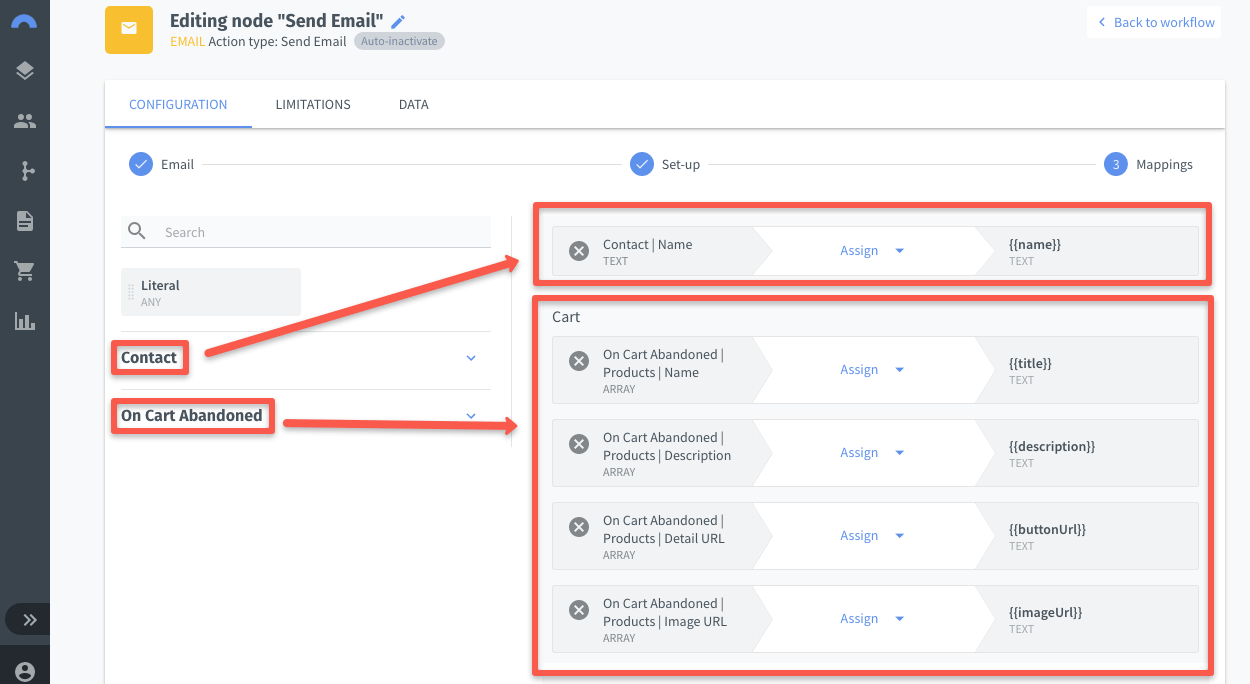Expand the Contact section chevron

click(472, 358)
